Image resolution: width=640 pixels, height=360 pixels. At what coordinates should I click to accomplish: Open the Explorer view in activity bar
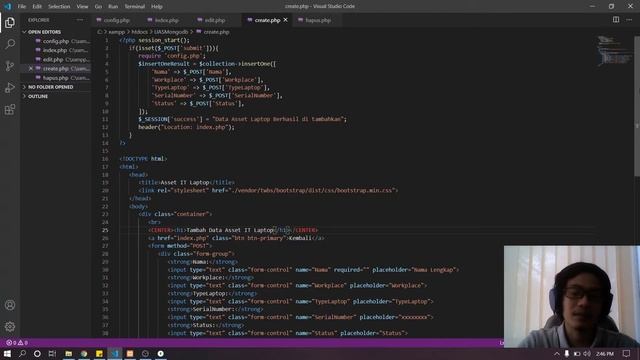click(x=10, y=22)
